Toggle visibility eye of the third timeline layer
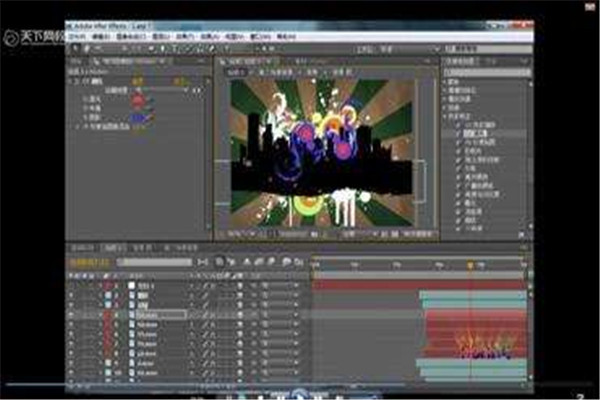Screen dimensions: 600x400 (x=71, y=305)
